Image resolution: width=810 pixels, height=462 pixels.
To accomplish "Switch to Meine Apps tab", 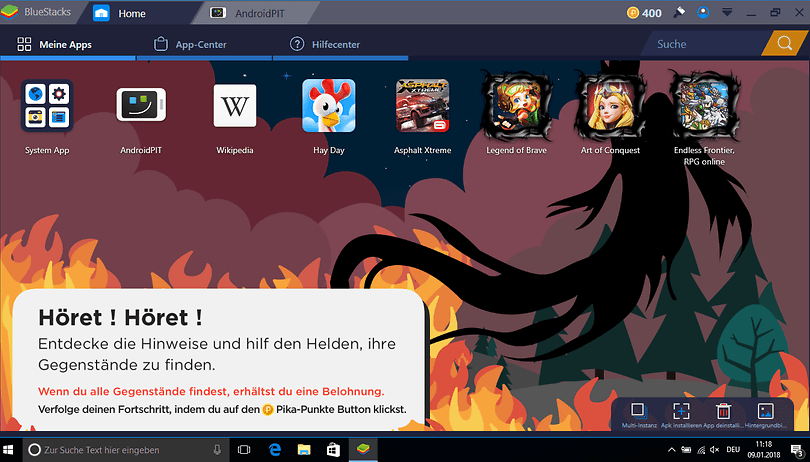I will click(68, 44).
